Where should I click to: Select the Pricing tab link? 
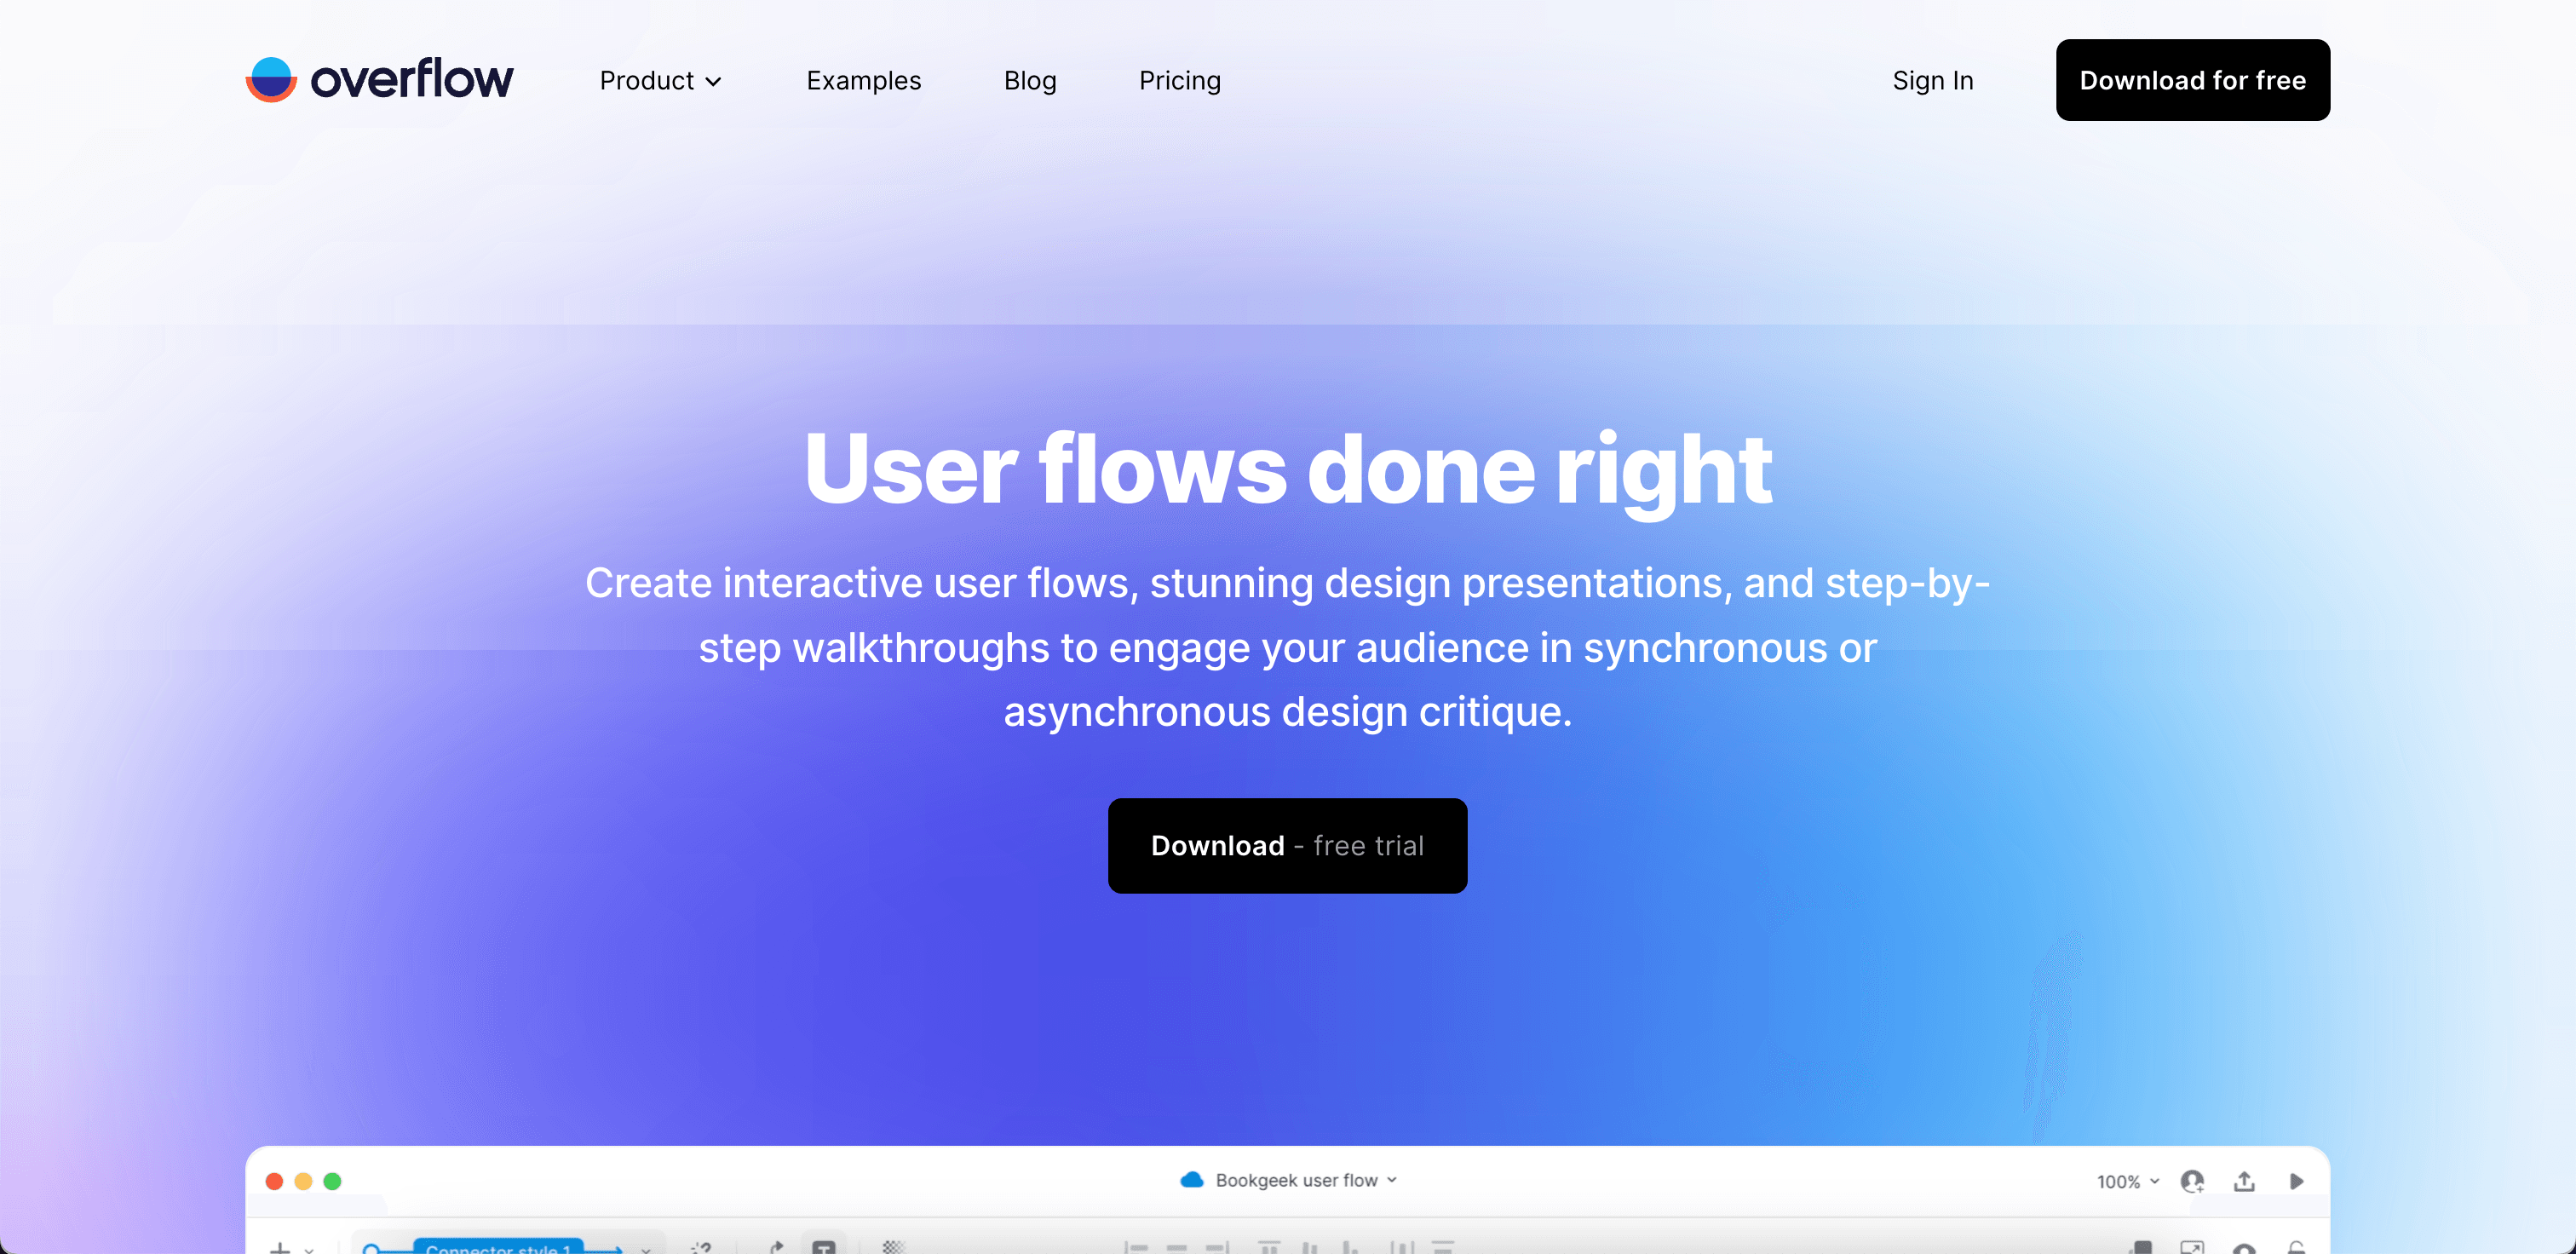[1178, 79]
